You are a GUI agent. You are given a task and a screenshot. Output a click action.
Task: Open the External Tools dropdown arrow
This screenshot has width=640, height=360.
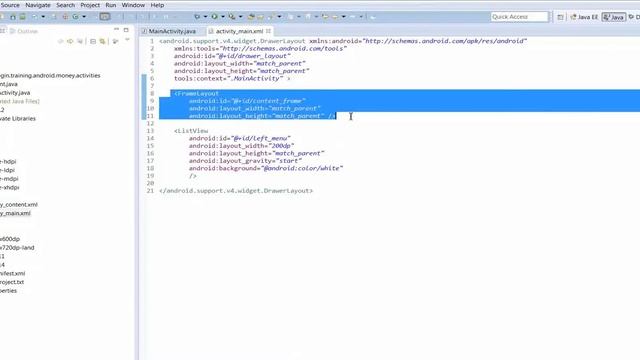point(240,17)
